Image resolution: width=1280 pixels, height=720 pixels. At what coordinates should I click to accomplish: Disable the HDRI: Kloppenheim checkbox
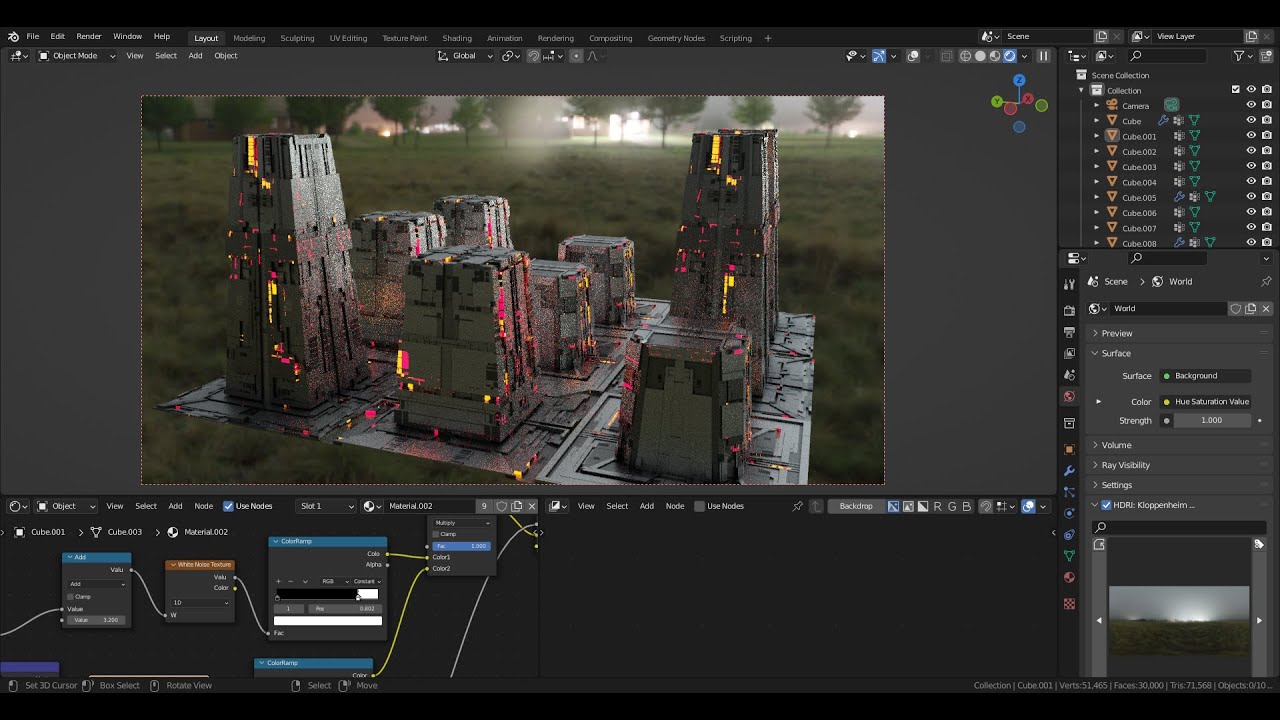(x=1106, y=505)
